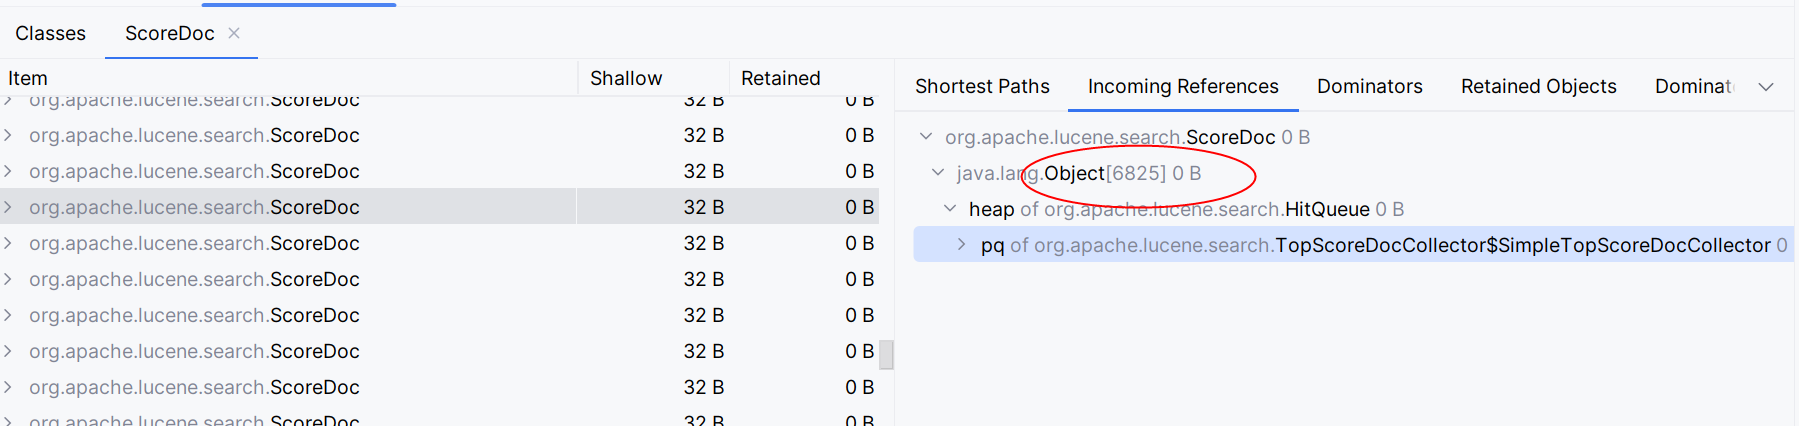
Task: Close the ScoreDoc tab
Action: [x=234, y=33]
